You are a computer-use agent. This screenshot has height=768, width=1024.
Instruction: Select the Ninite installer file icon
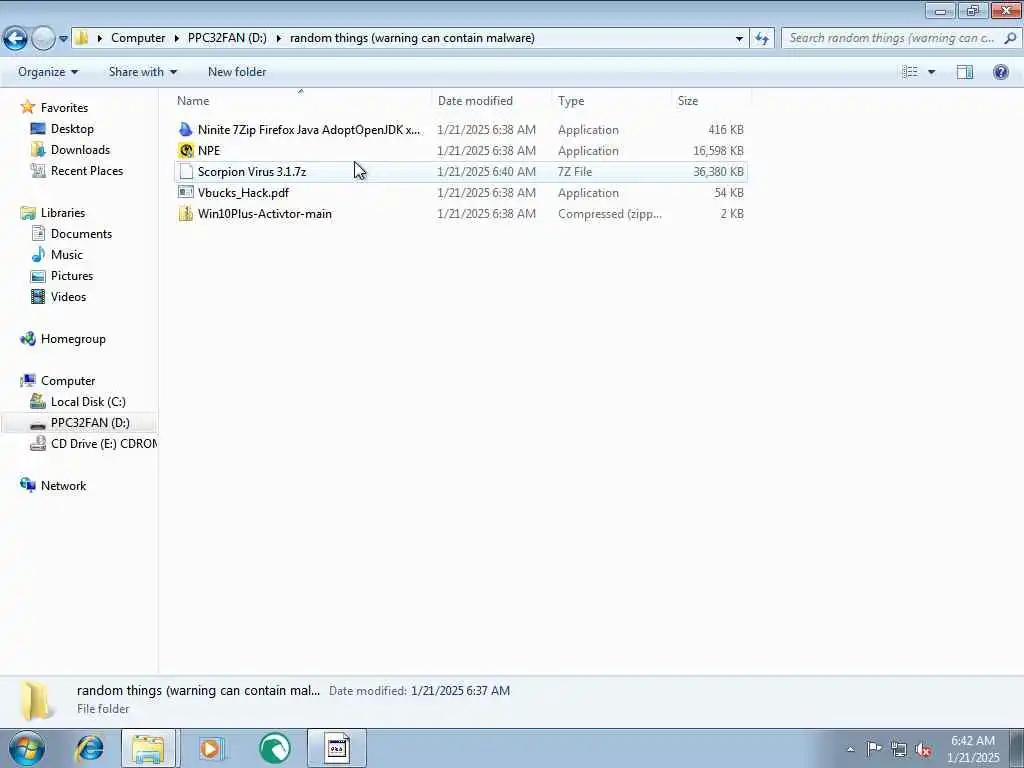click(186, 129)
